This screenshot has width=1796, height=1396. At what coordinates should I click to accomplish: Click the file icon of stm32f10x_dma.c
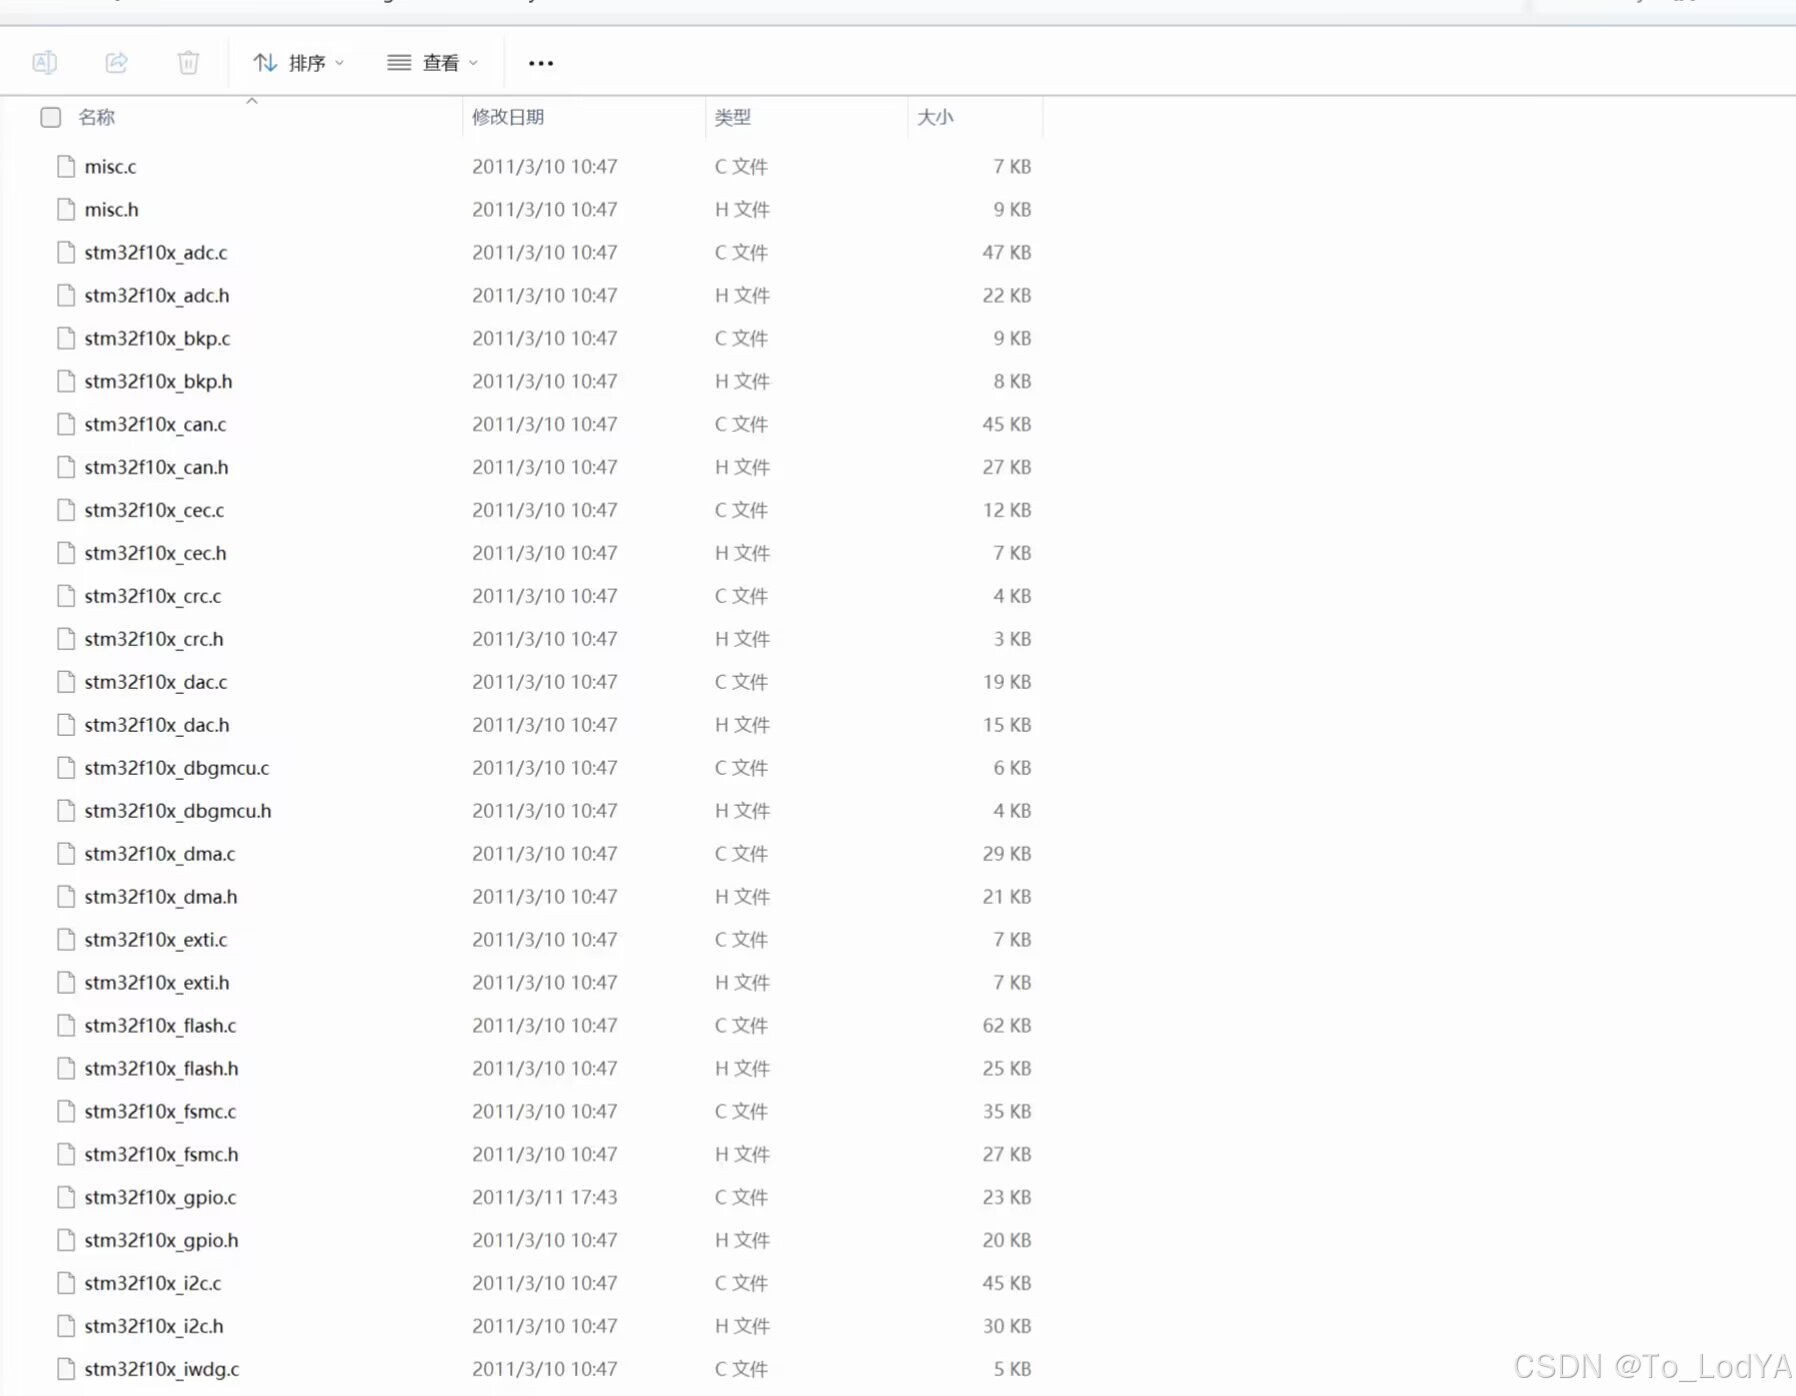(x=66, y=854)
